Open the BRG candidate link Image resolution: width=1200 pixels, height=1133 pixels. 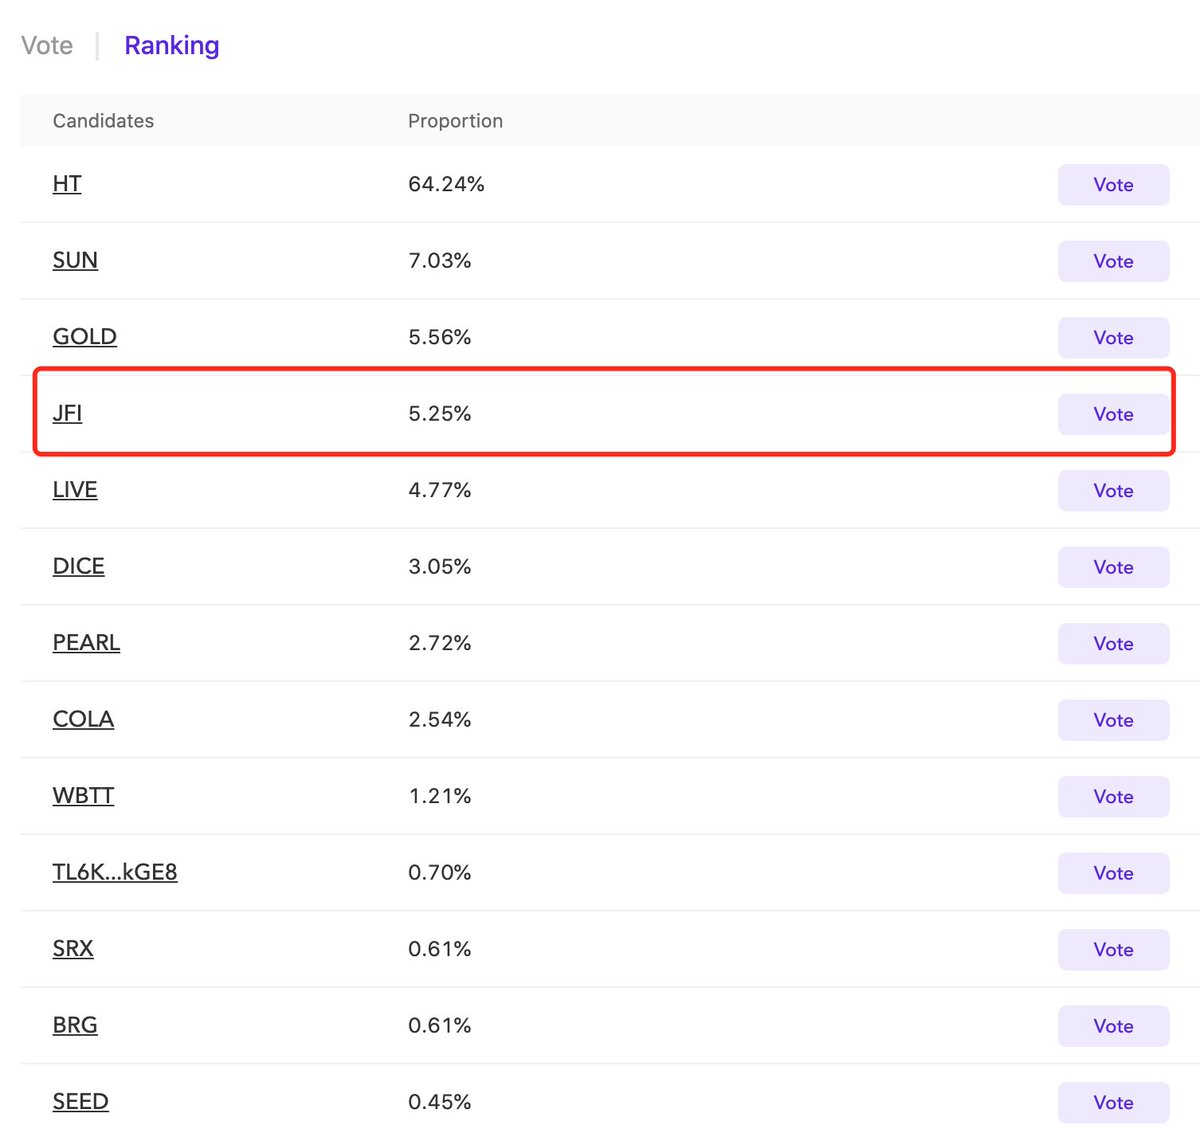(75, 1025)
